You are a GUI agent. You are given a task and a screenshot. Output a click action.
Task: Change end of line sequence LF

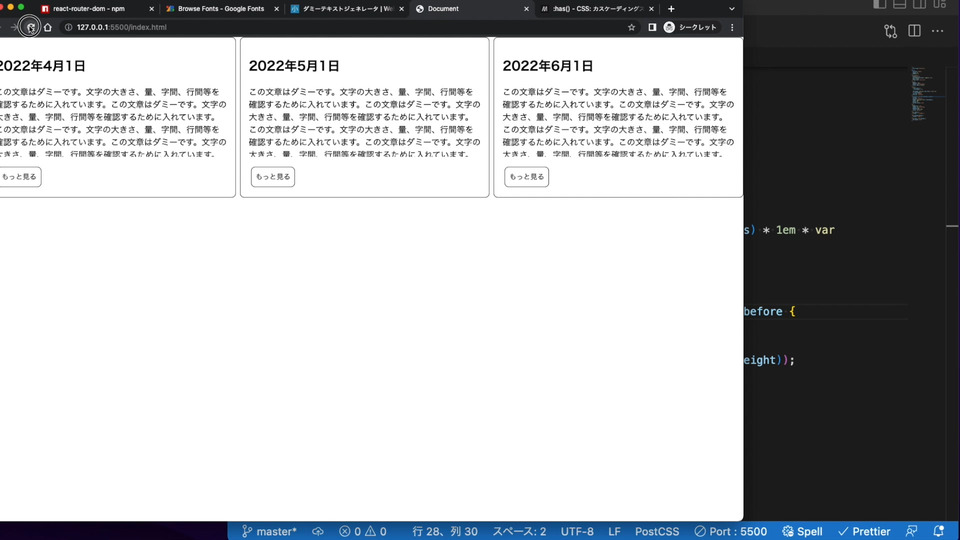point(614,531)
